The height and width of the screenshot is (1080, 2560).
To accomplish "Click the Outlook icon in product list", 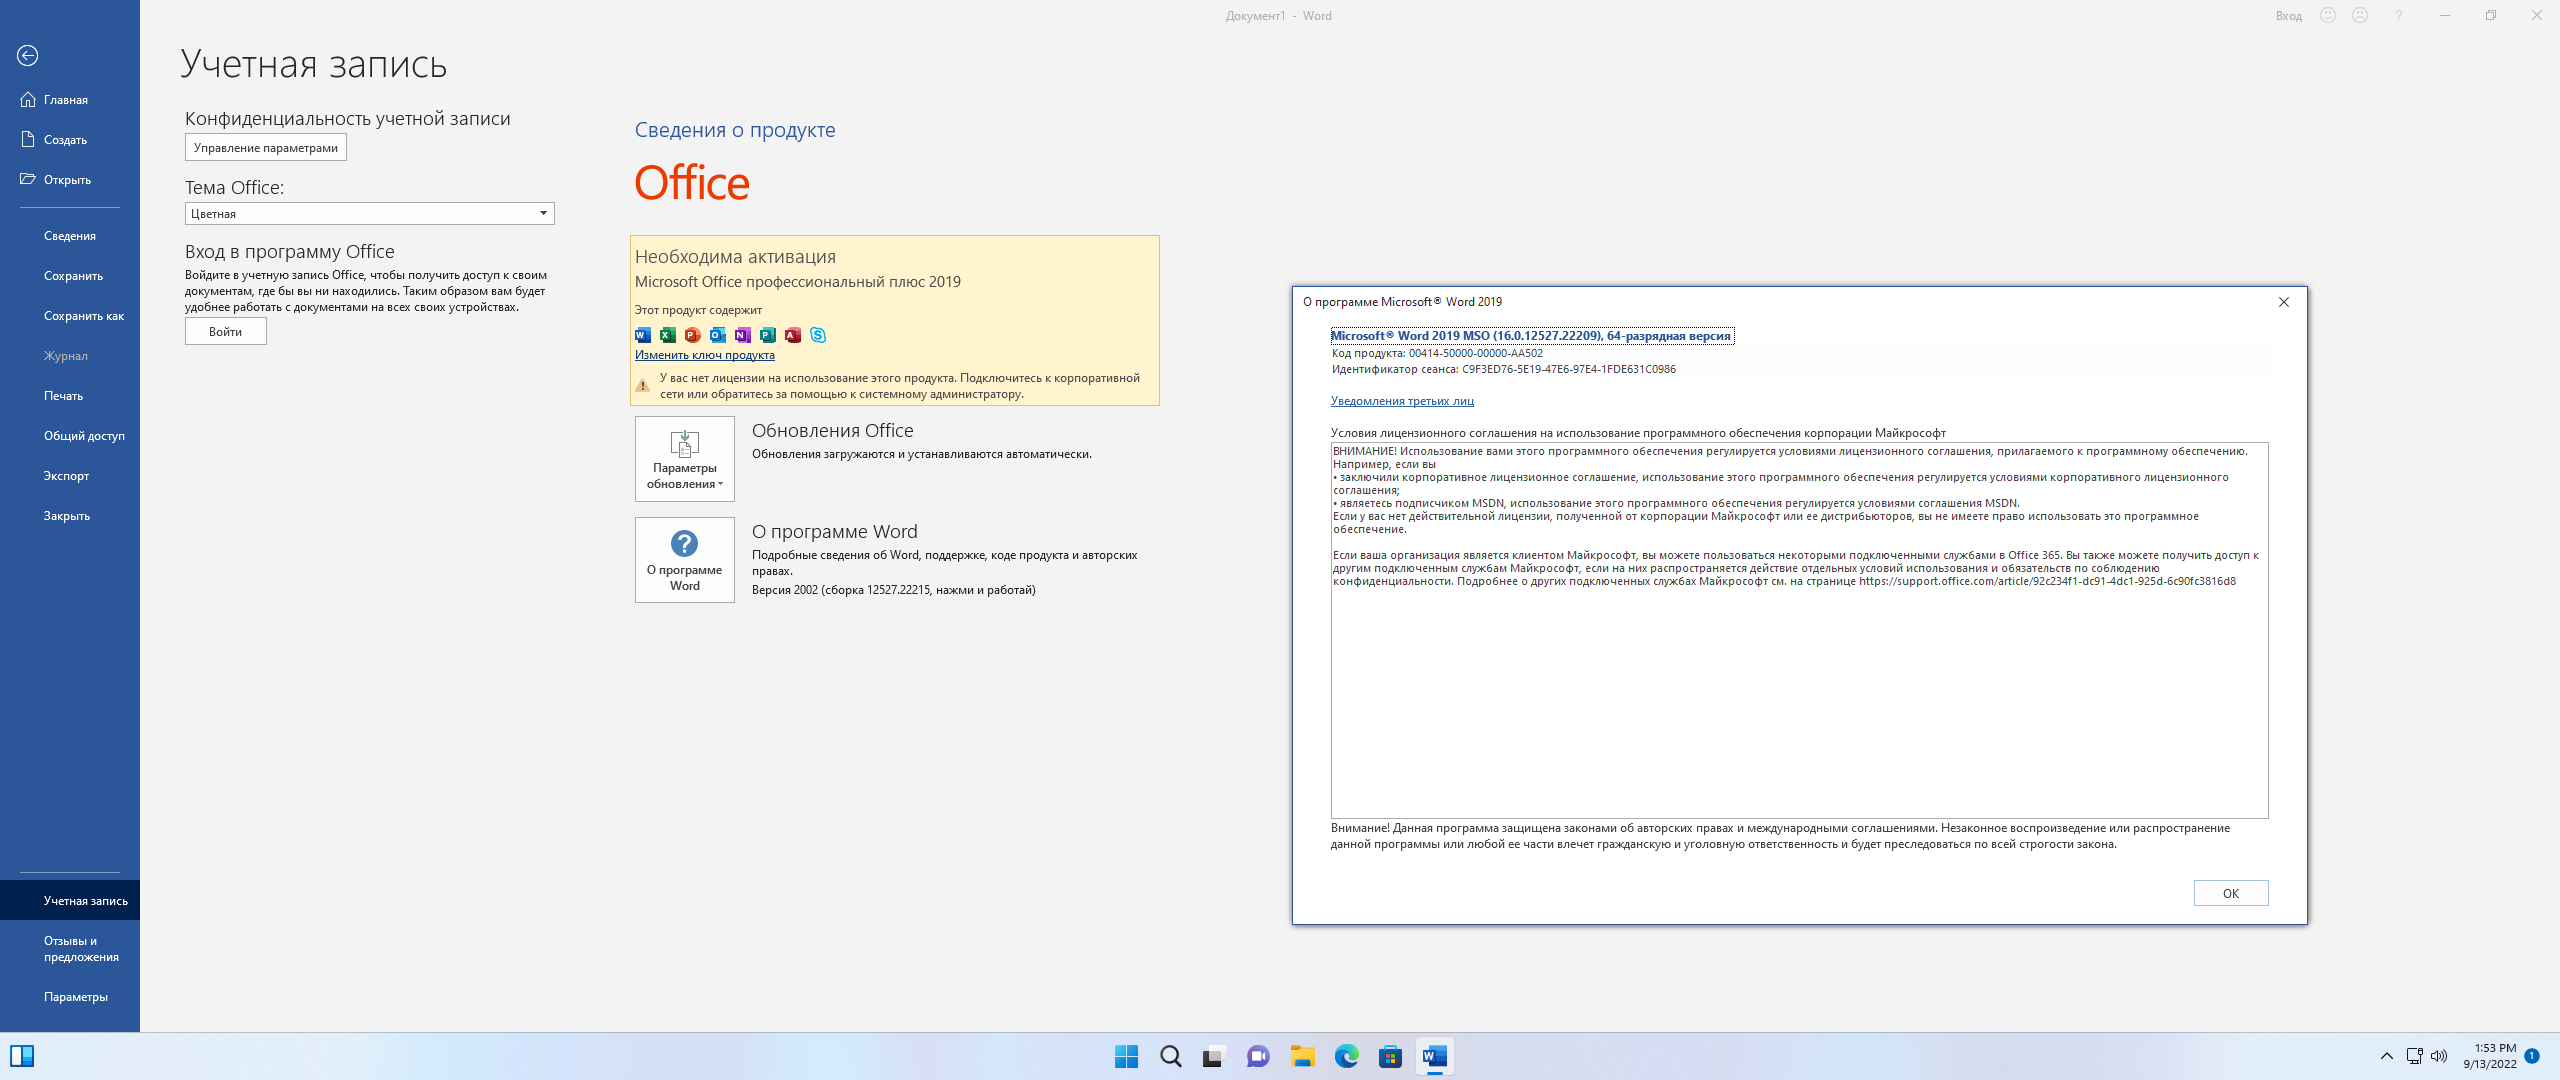I will click(x=718, y=335).
